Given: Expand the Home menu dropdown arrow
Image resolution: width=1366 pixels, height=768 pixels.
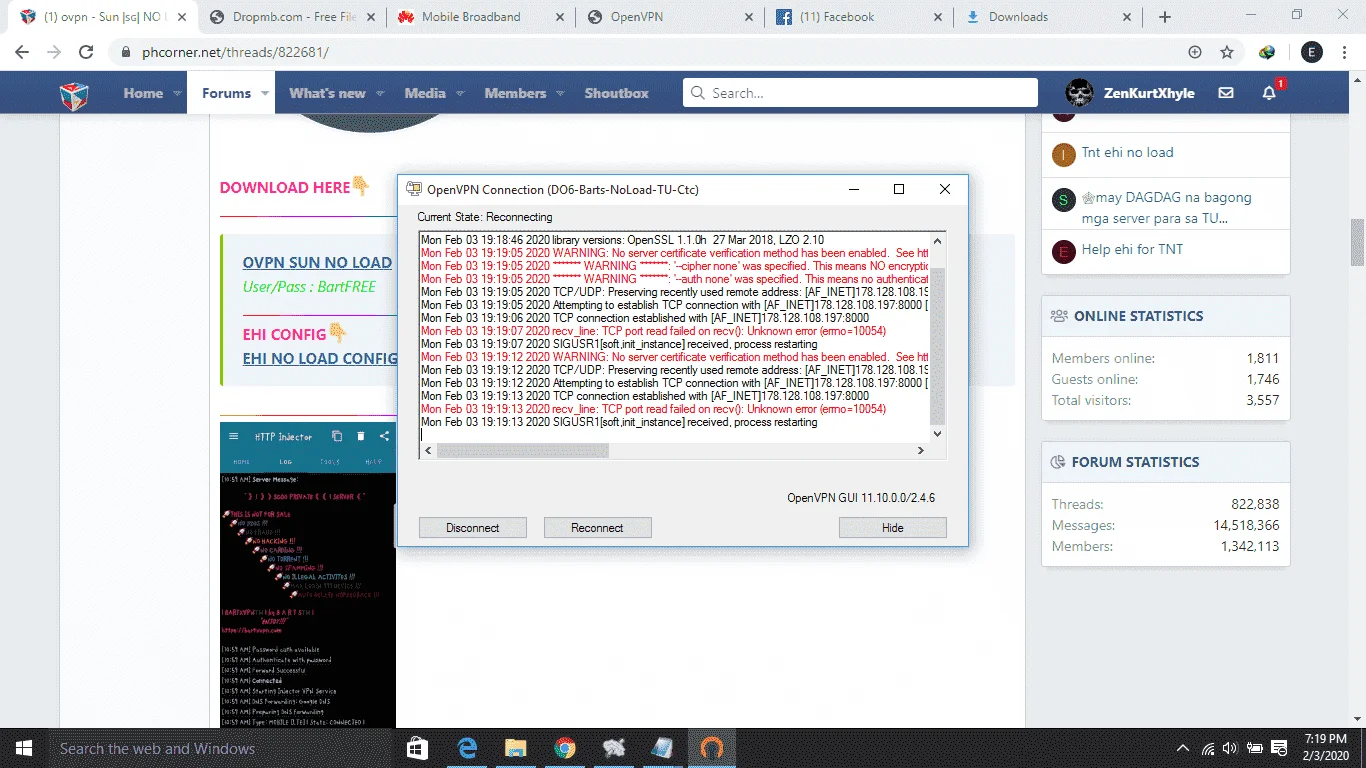Looking at the screenshot, I should (x=177, y=93).
